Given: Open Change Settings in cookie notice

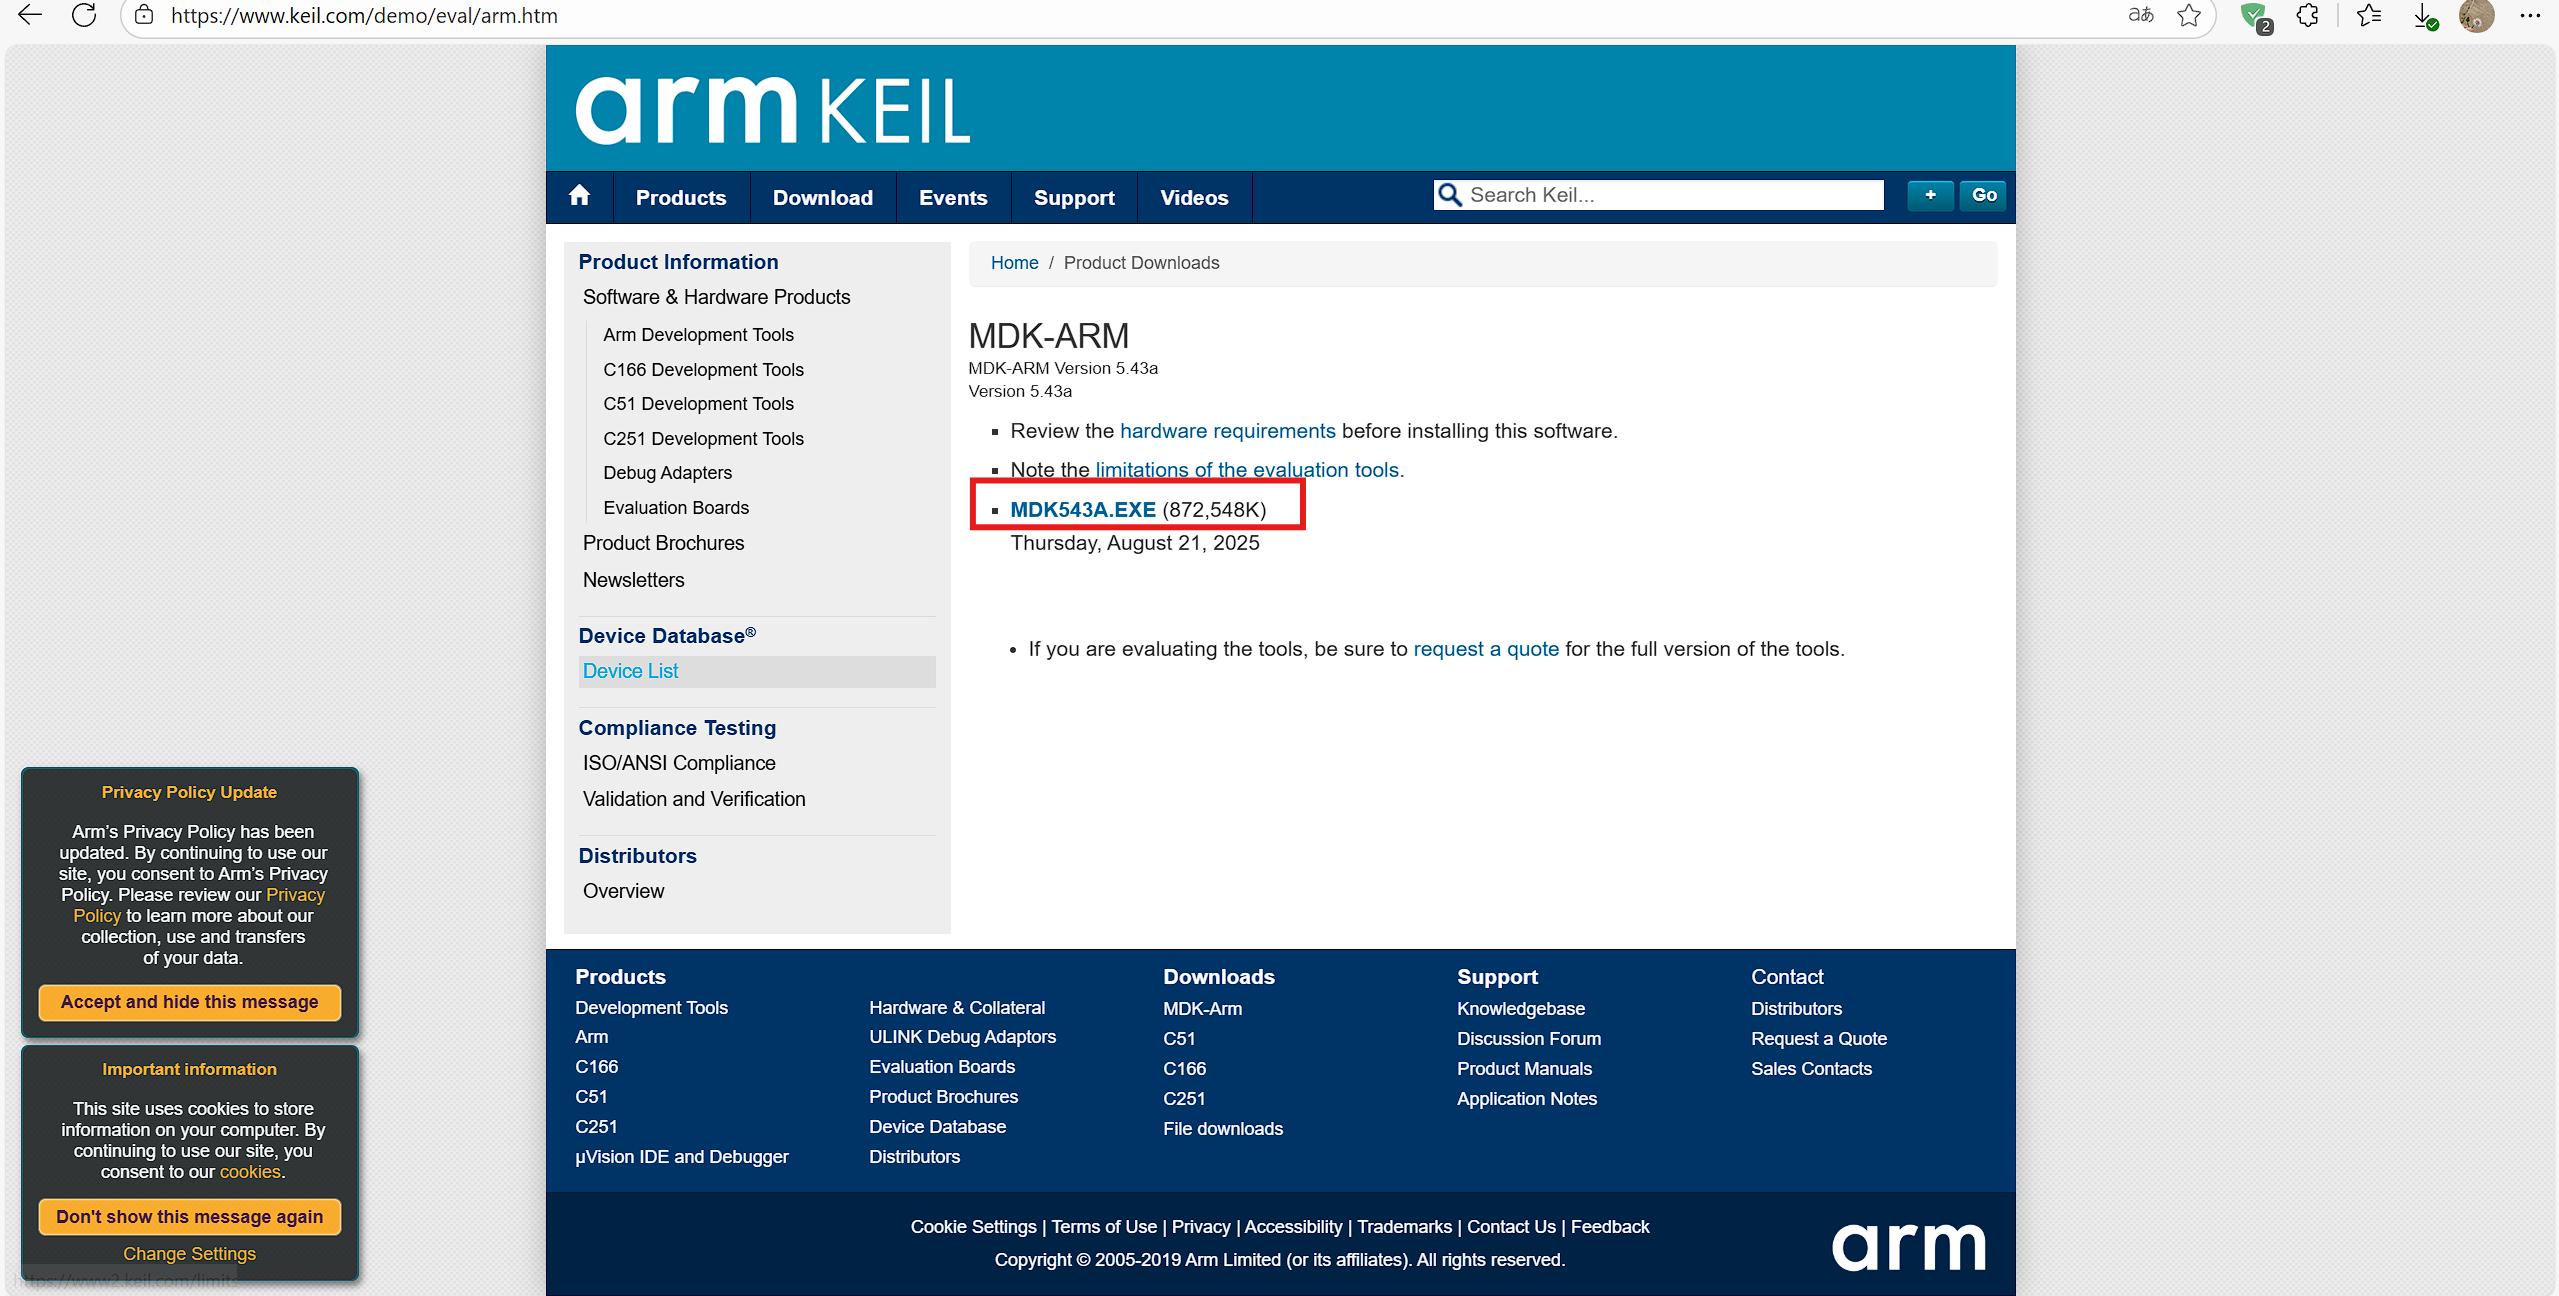Looking at the screenshot, I should (x=190, y=1254).
